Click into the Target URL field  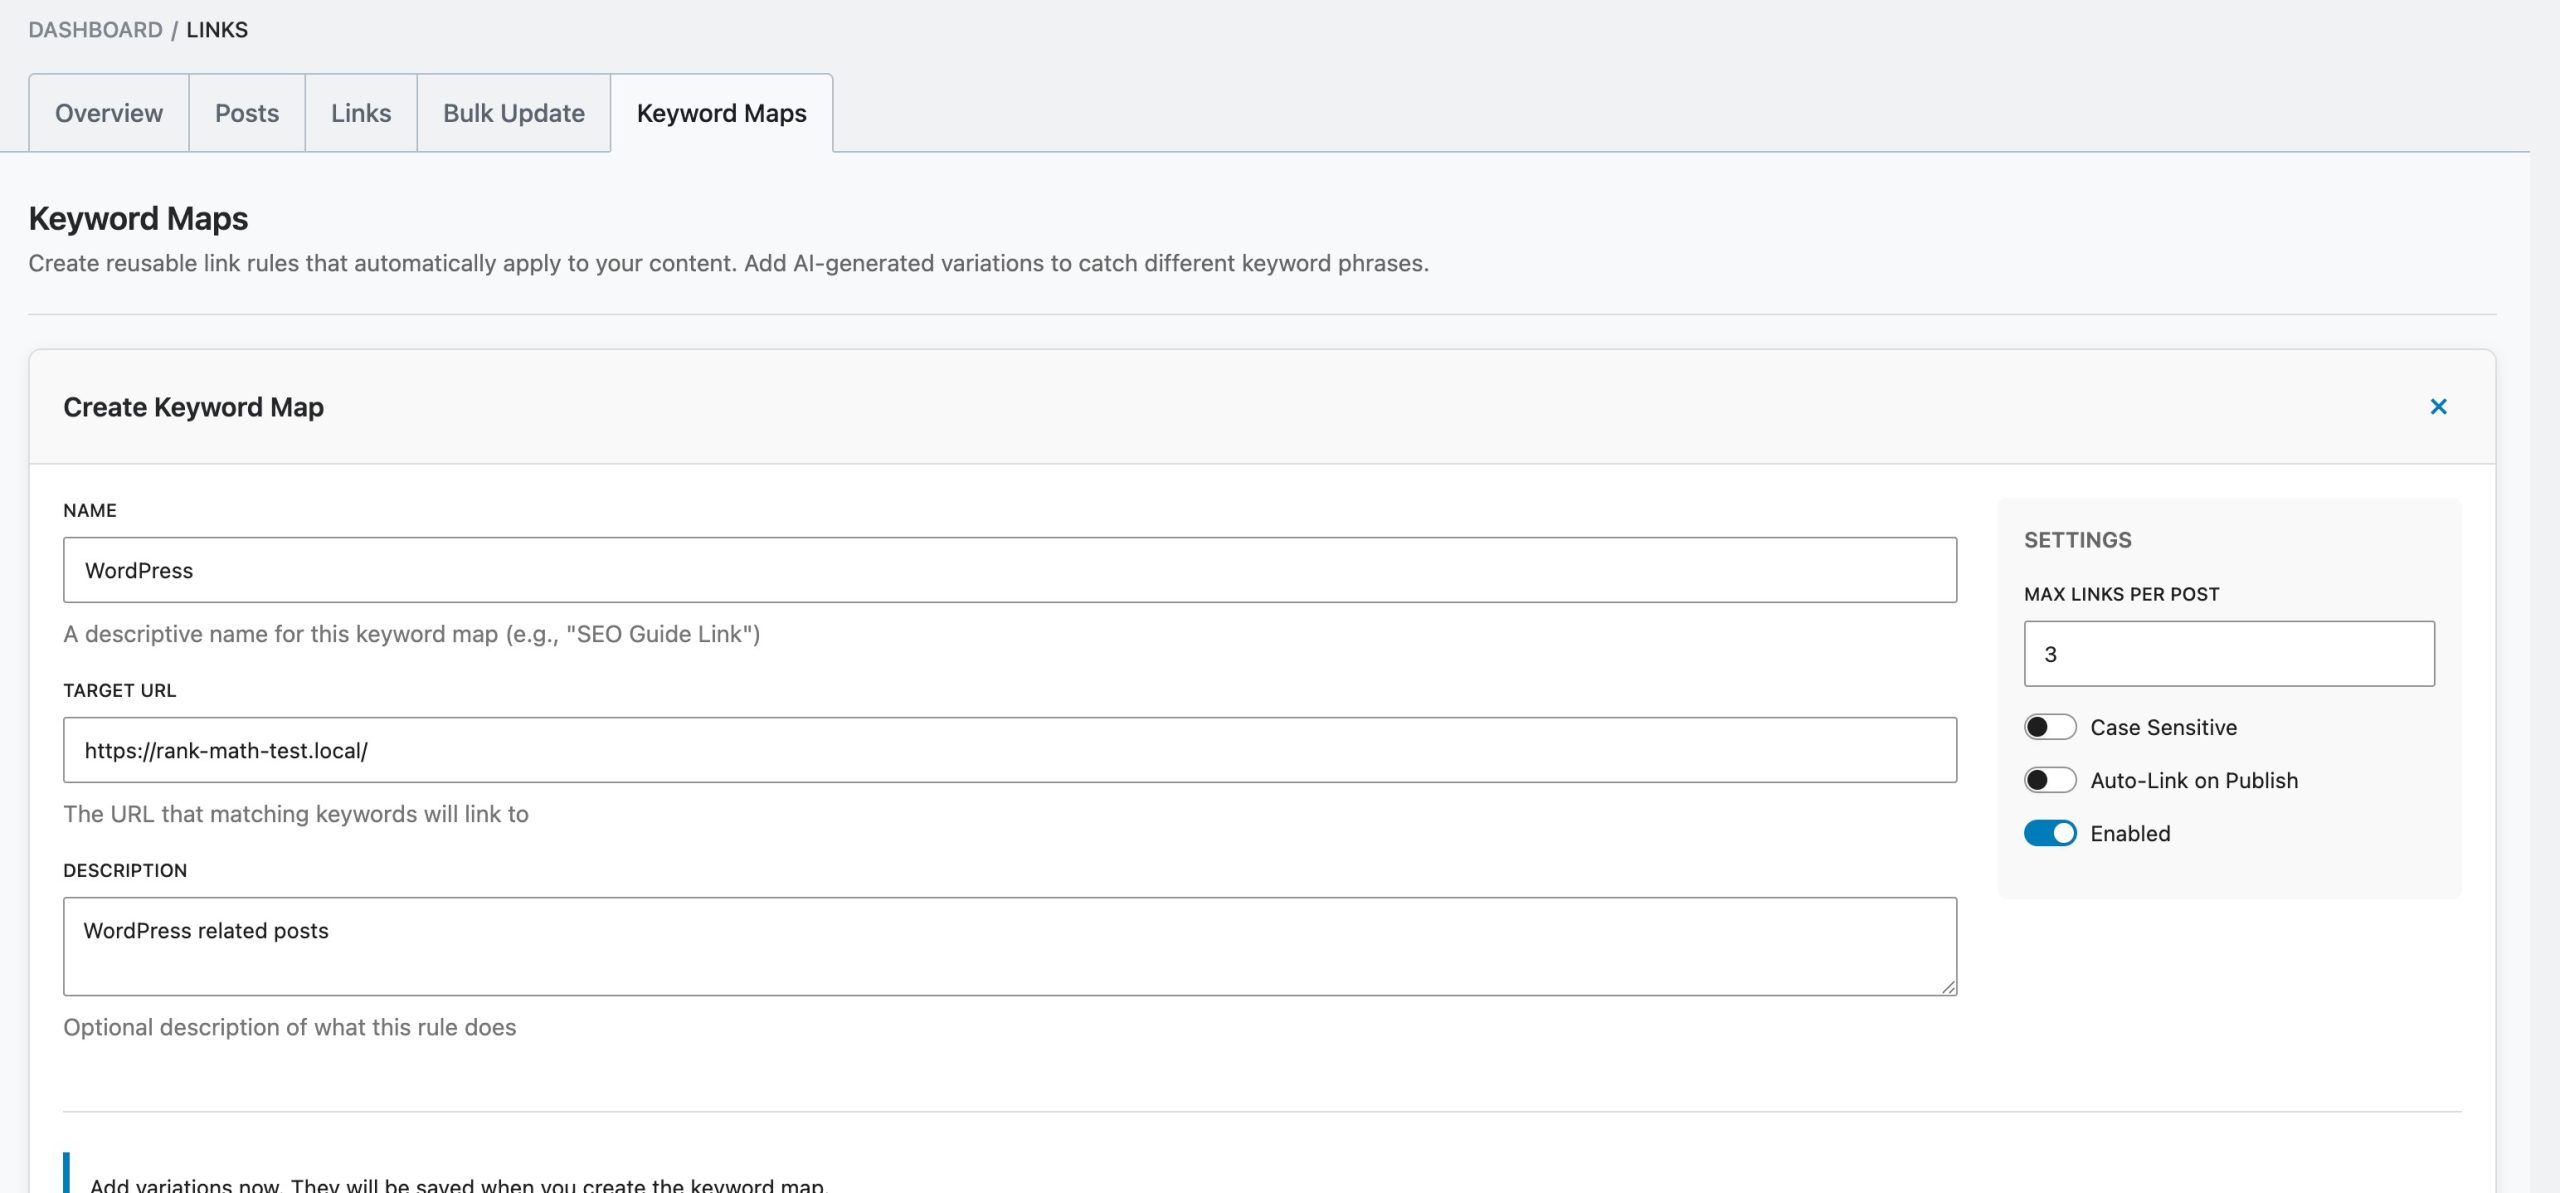1009,750
